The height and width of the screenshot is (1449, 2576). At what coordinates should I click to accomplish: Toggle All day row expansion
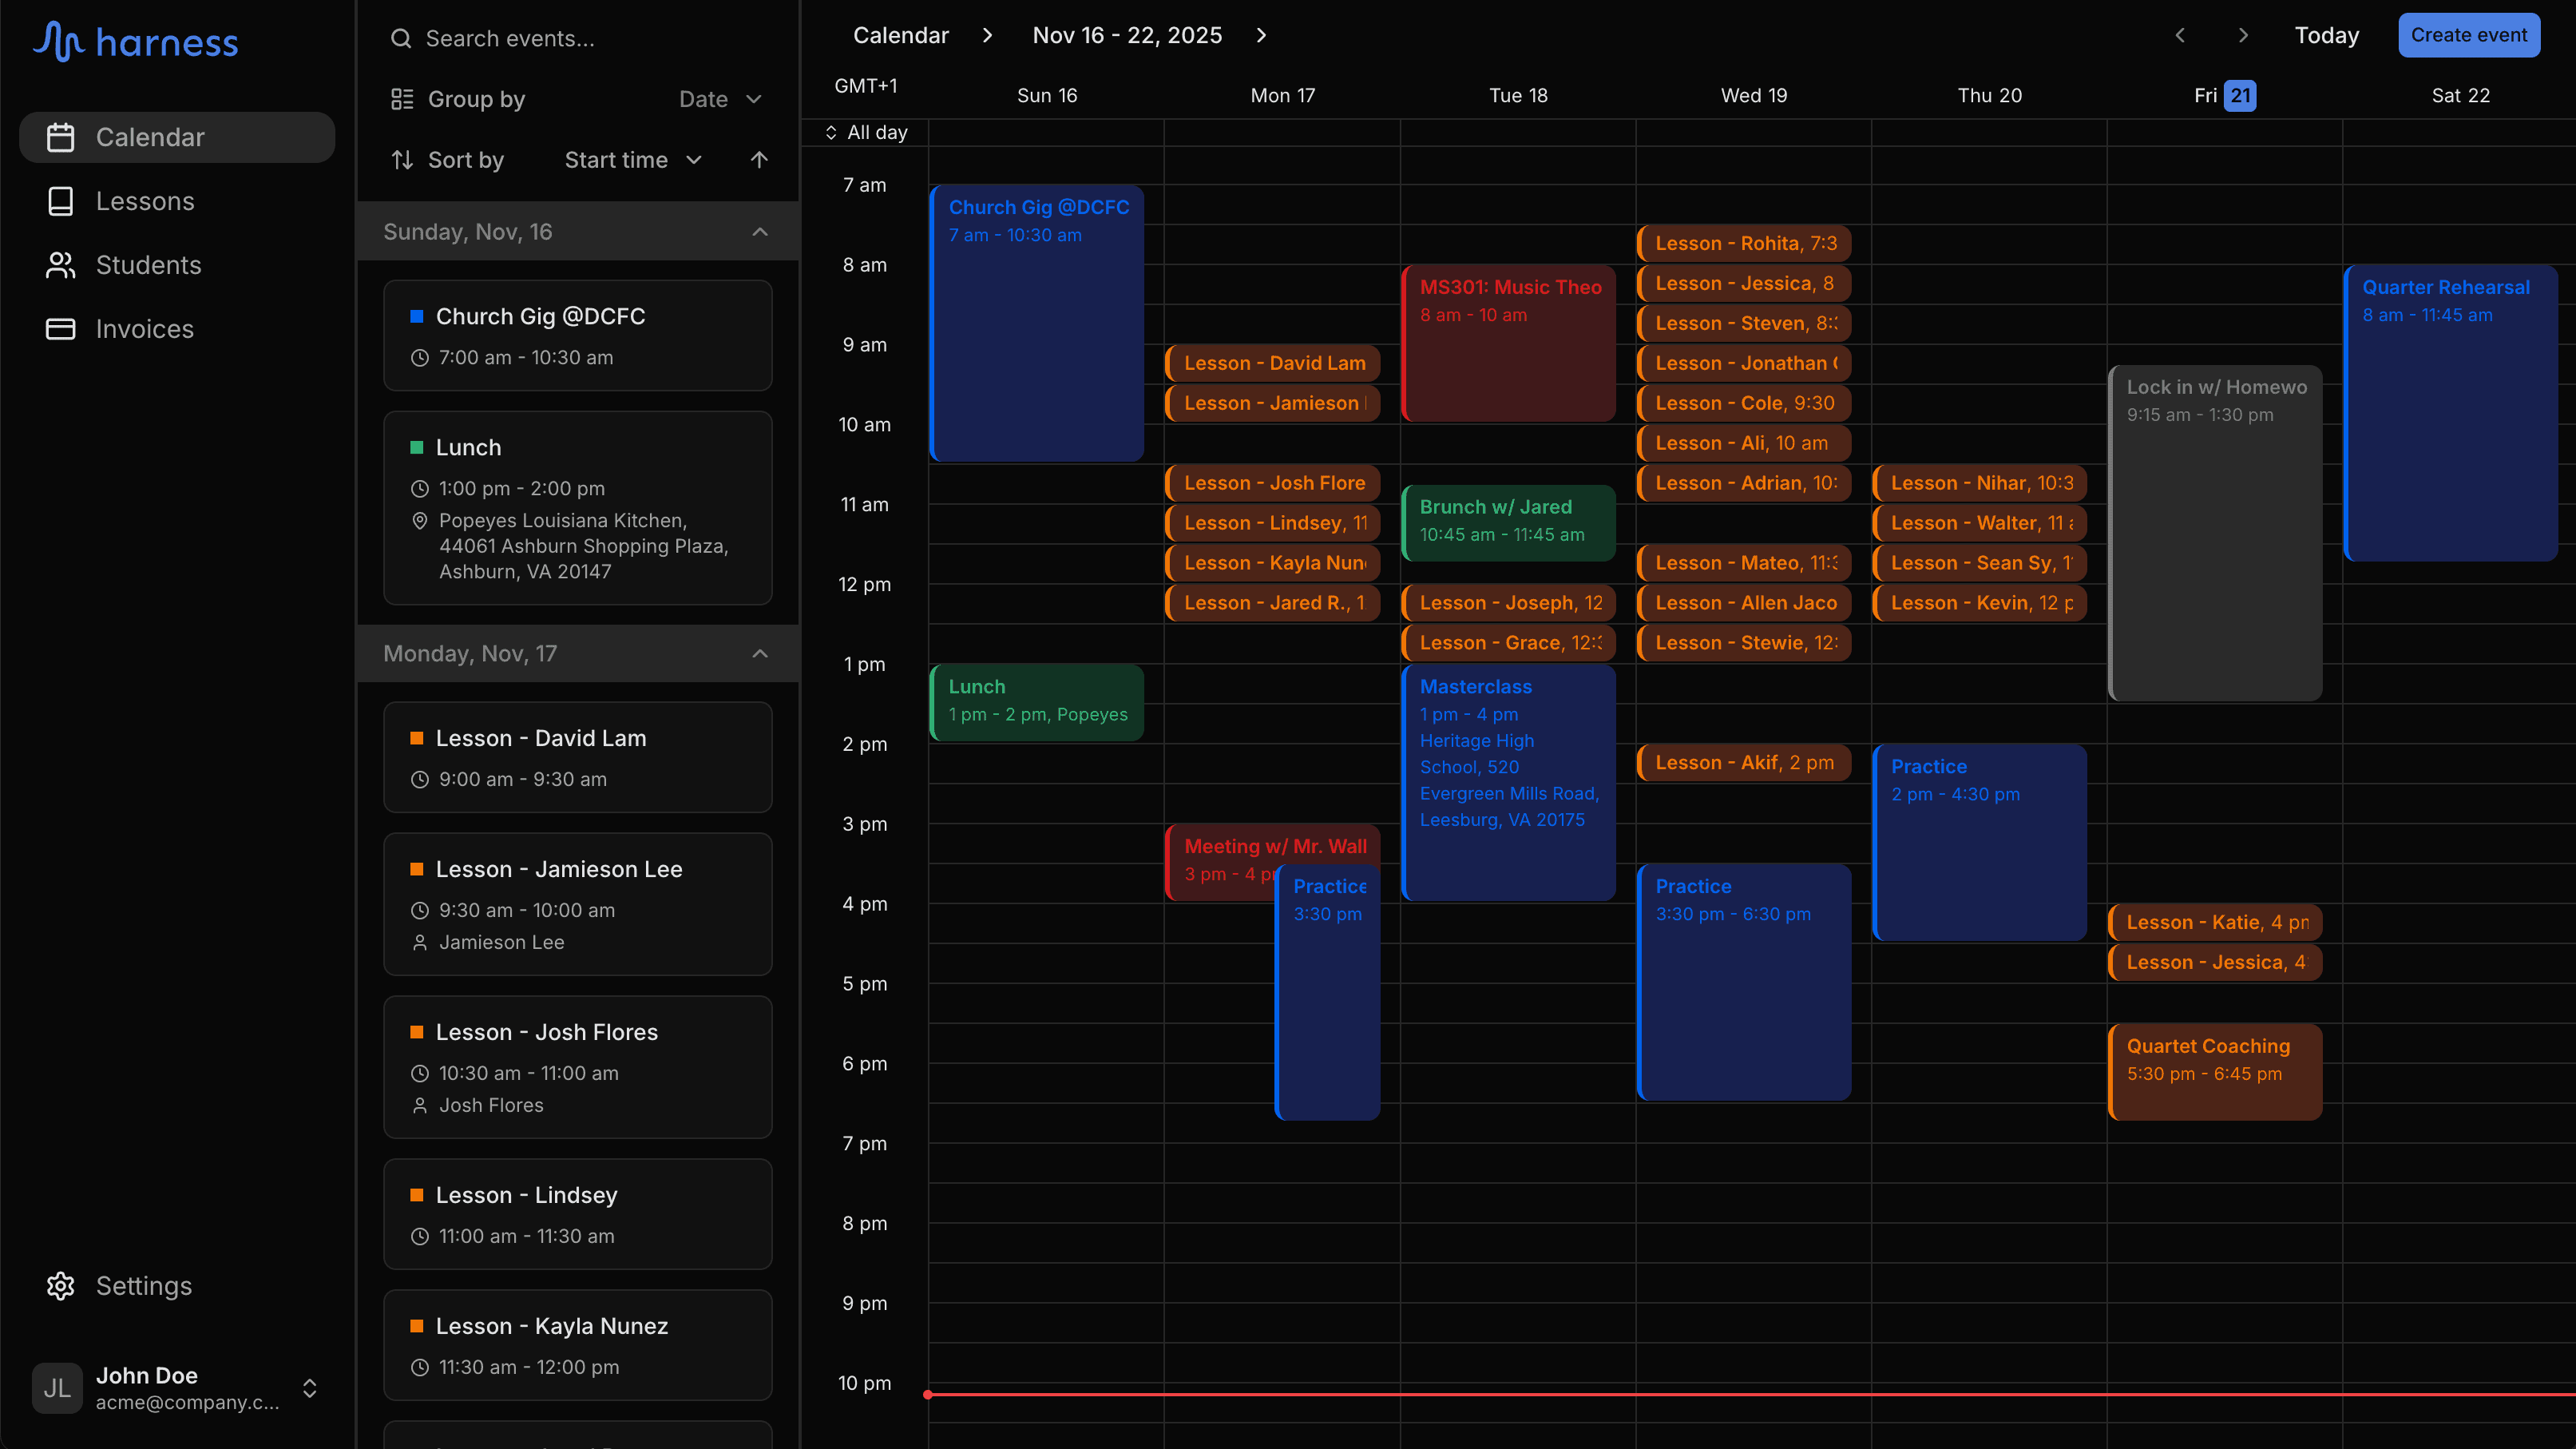pos(831,133)
